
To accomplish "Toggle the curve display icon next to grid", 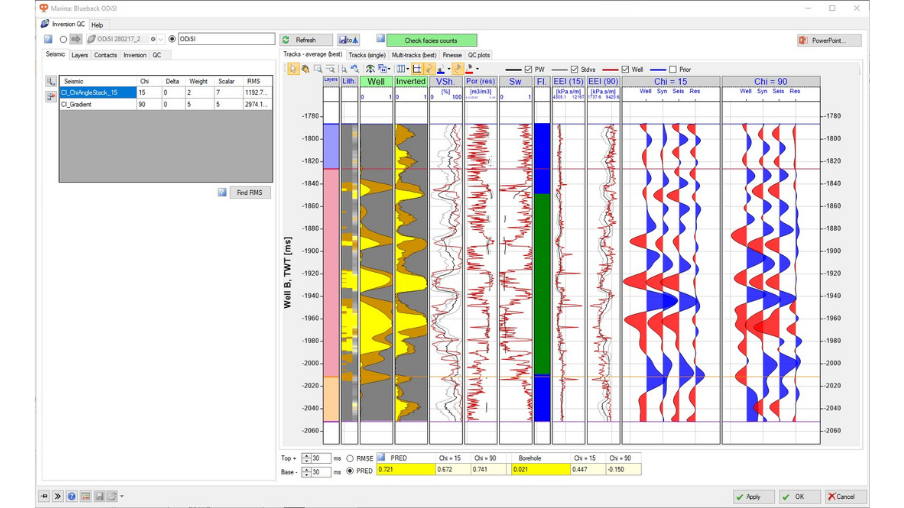I will click(x=429, y=69).
